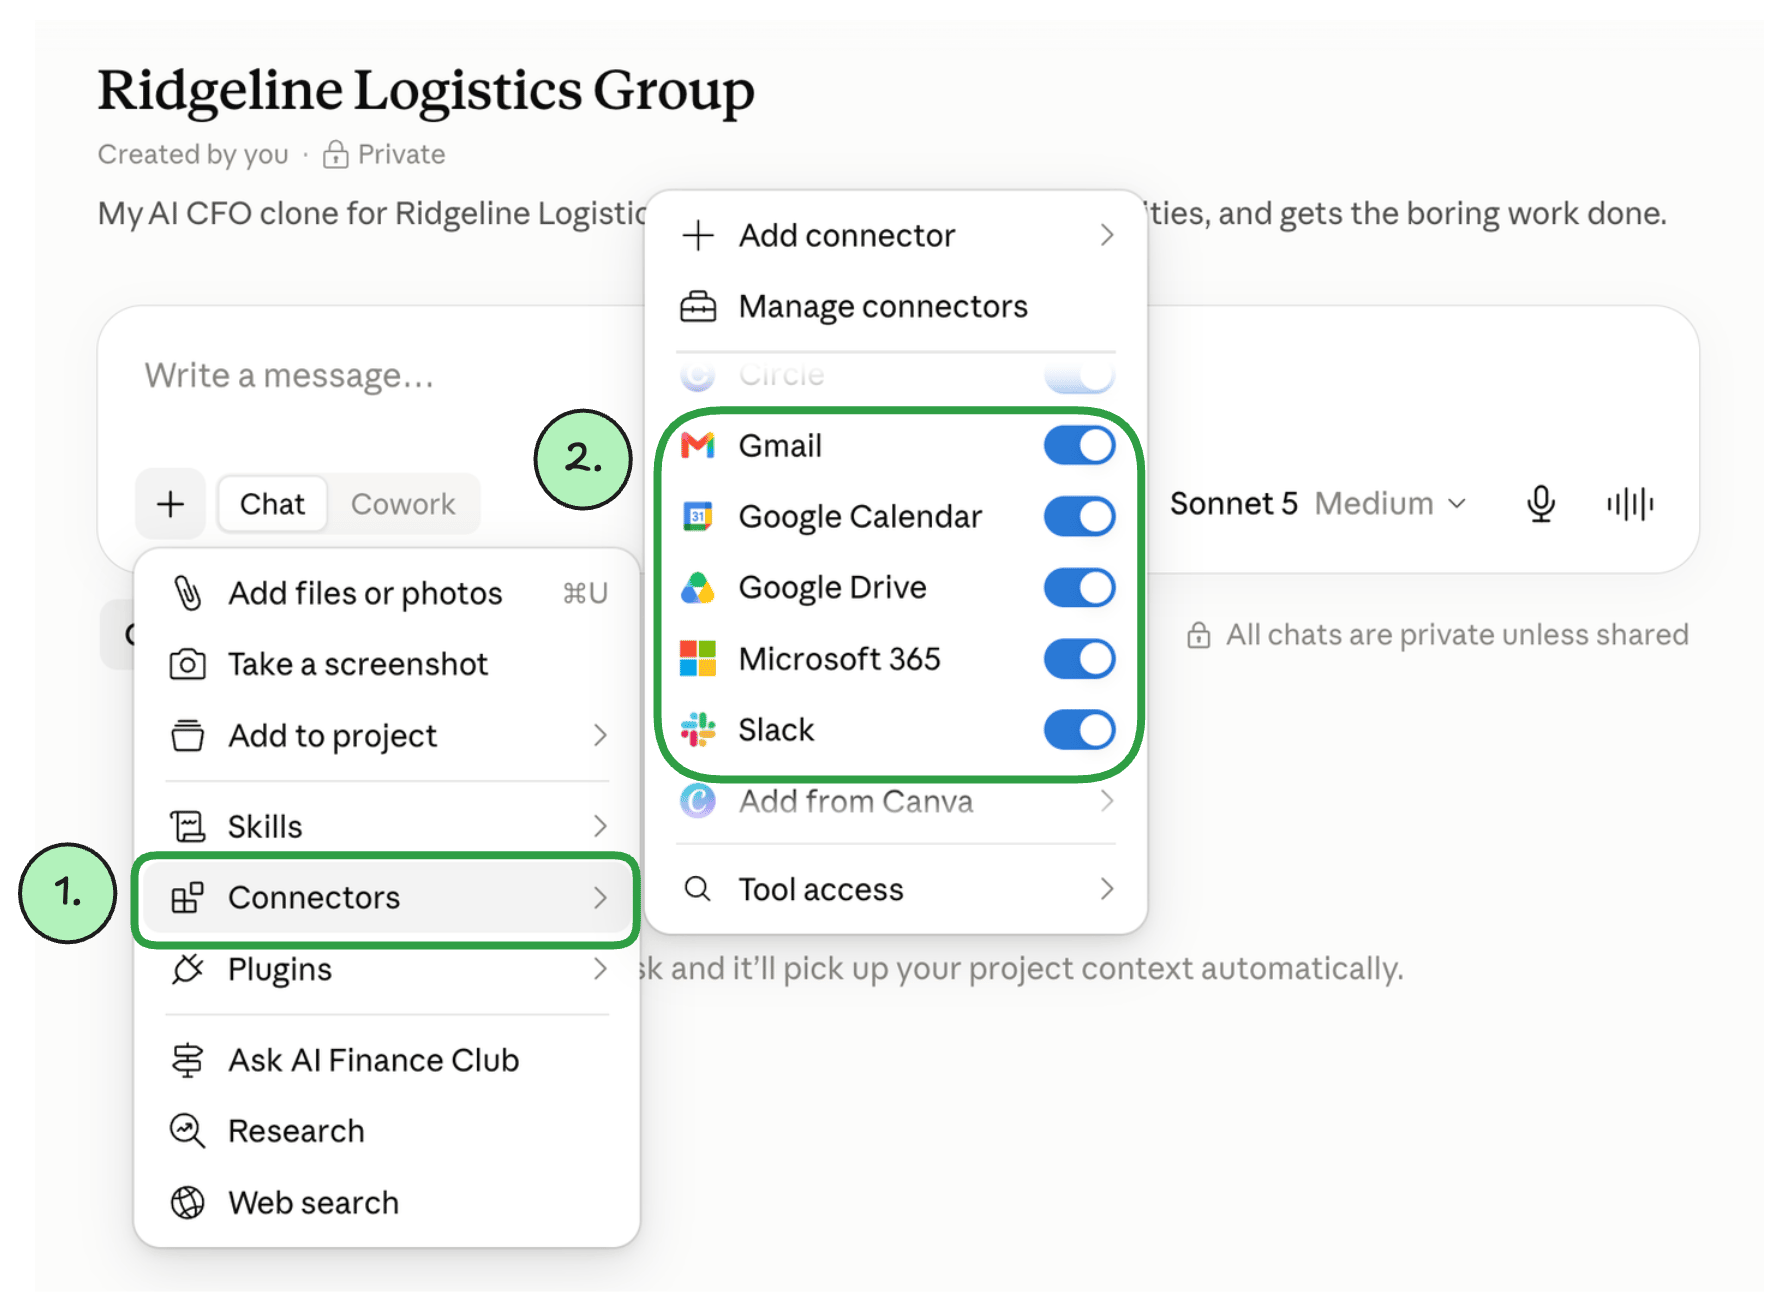Click the Ask AI Finance Club signpost icon
This screenshot has width=1783, height=1311.
[x=187, y=1060]
